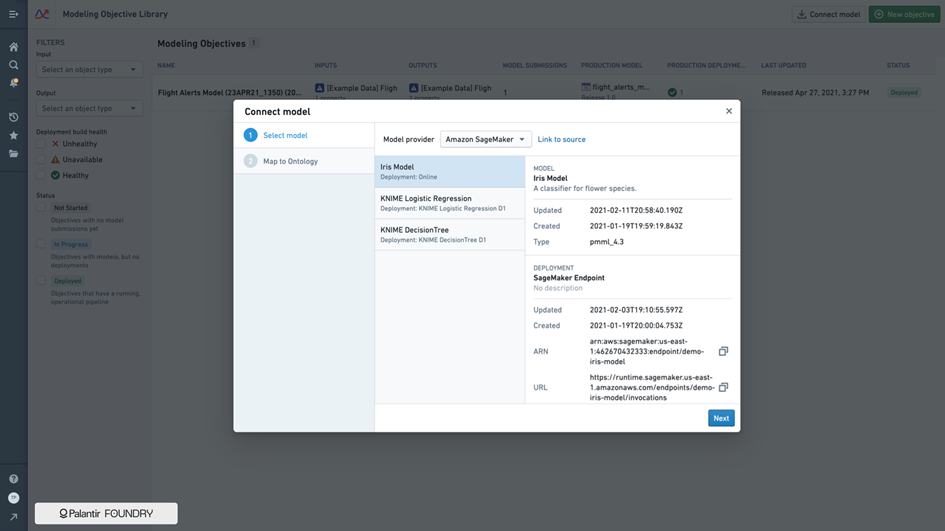945x531 pixels.
Task: Toggle the In Progress status checkbox
Action: point(41,245)
